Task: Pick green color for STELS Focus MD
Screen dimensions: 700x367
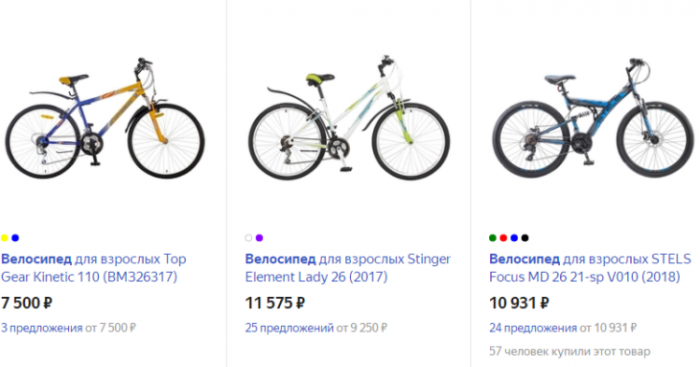Action: tap(493, 238)
